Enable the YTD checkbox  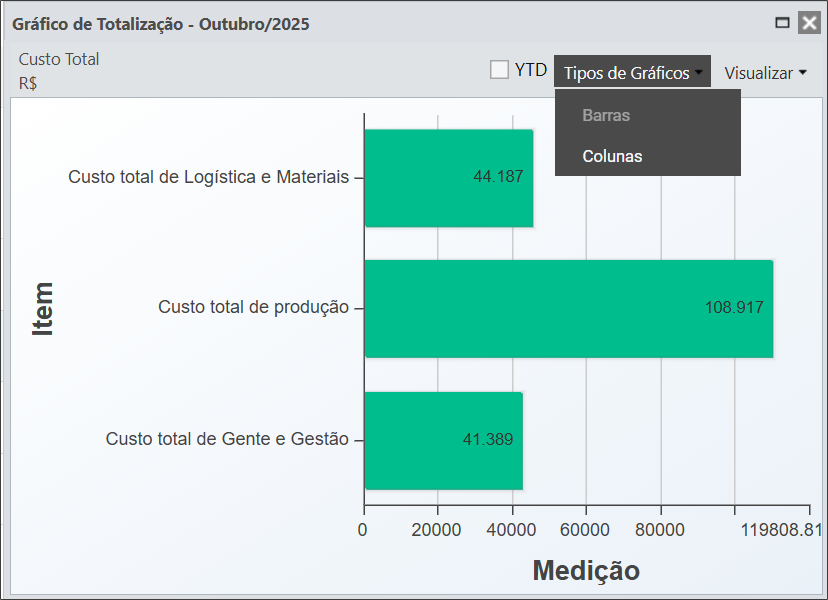point(499,70)
